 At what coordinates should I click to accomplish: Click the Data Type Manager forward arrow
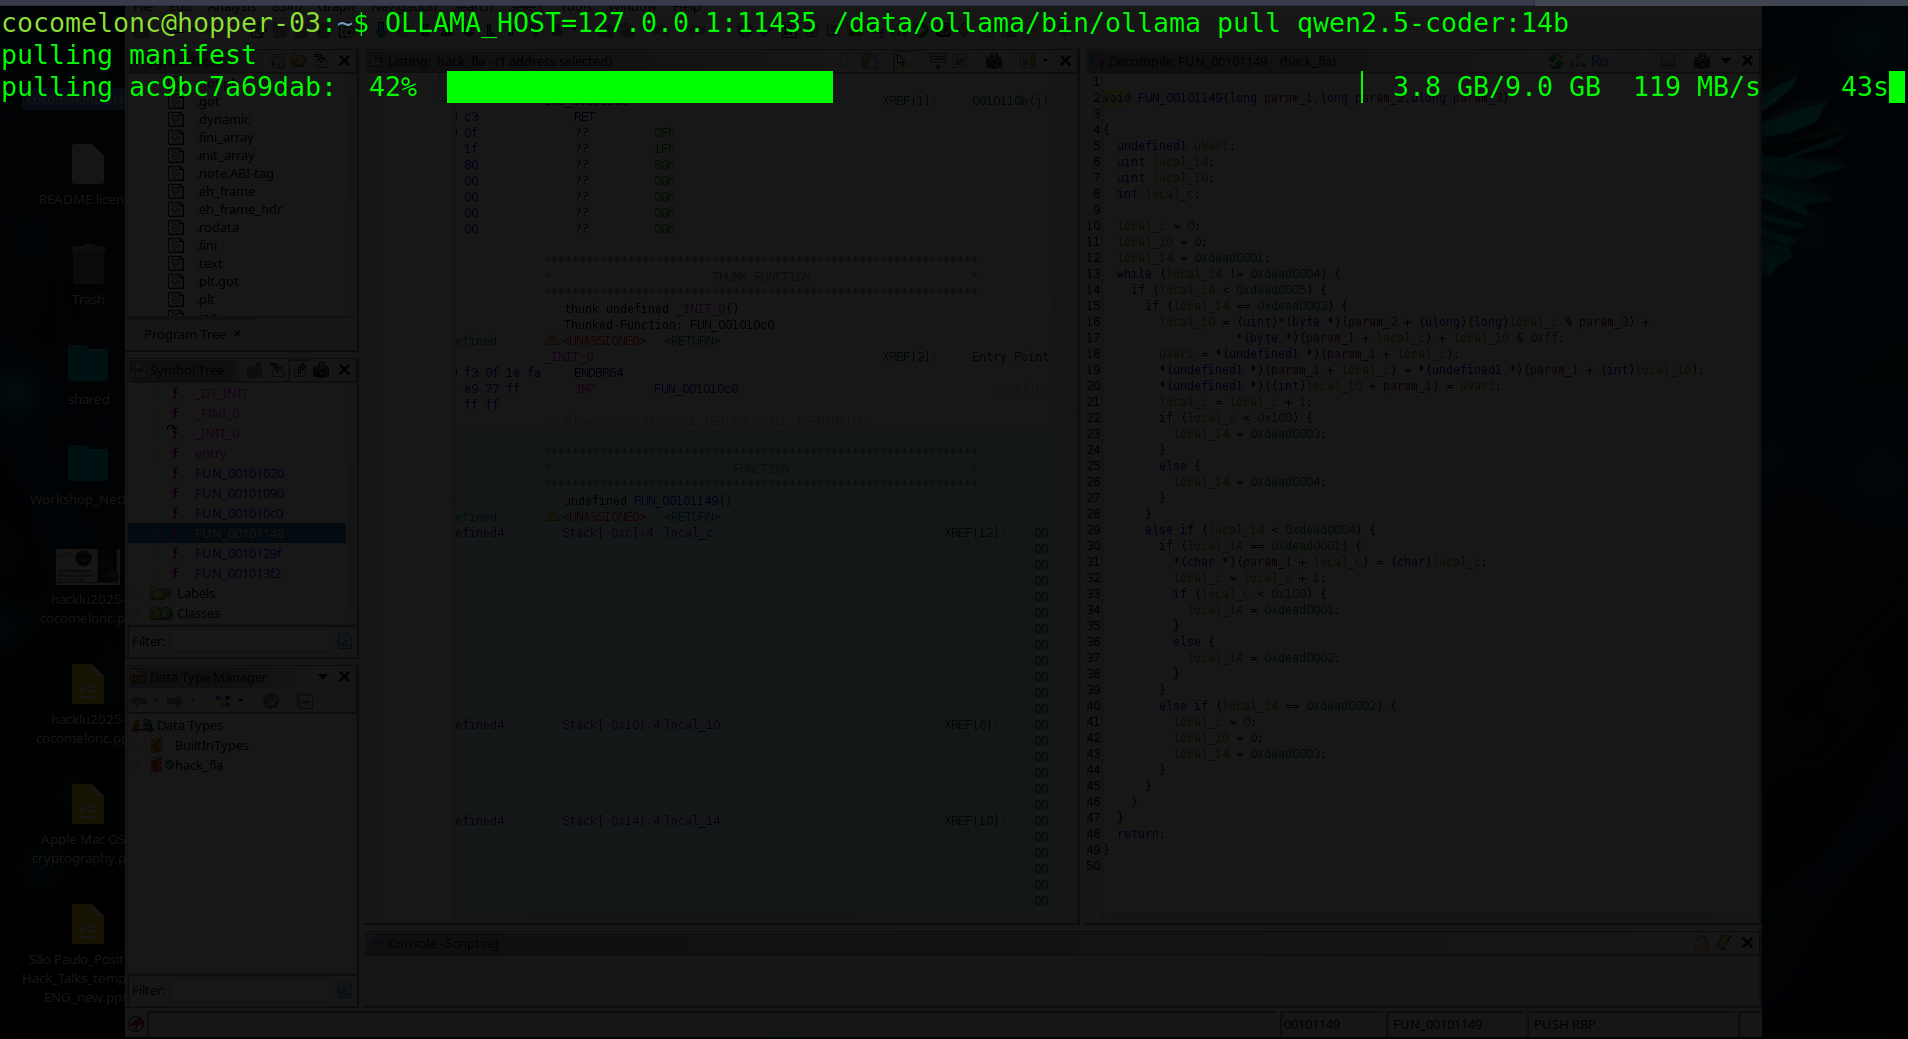(x=175, y=701)
